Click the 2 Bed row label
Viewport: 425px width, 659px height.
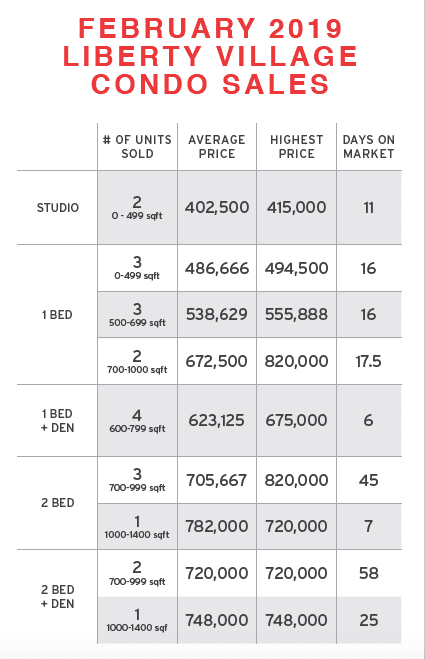(58, 503)
